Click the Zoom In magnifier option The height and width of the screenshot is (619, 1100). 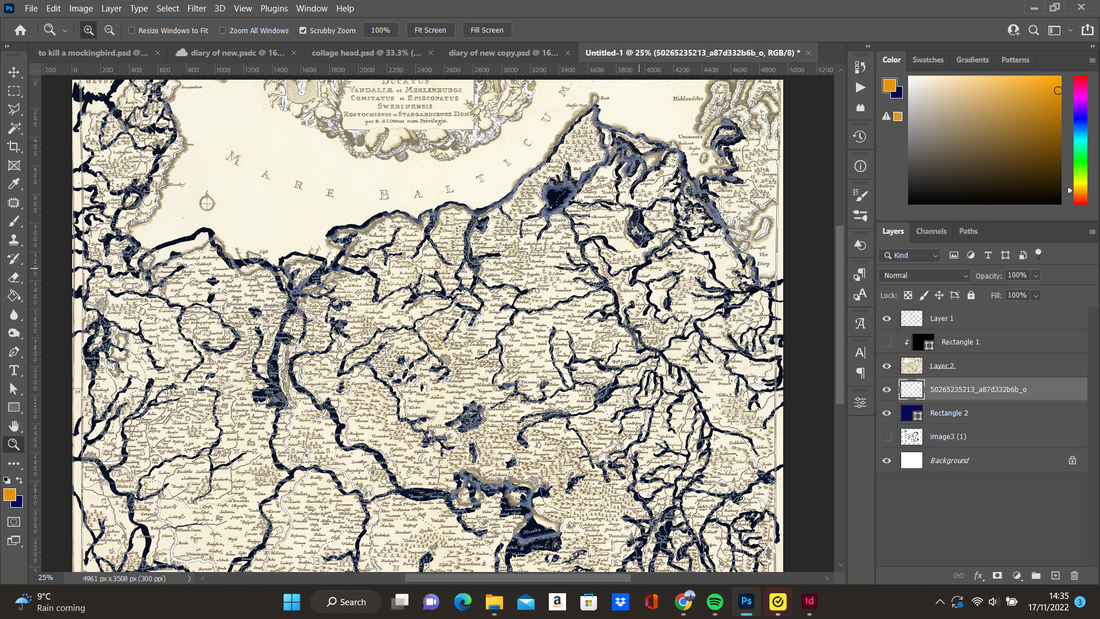tap(88, 30)
